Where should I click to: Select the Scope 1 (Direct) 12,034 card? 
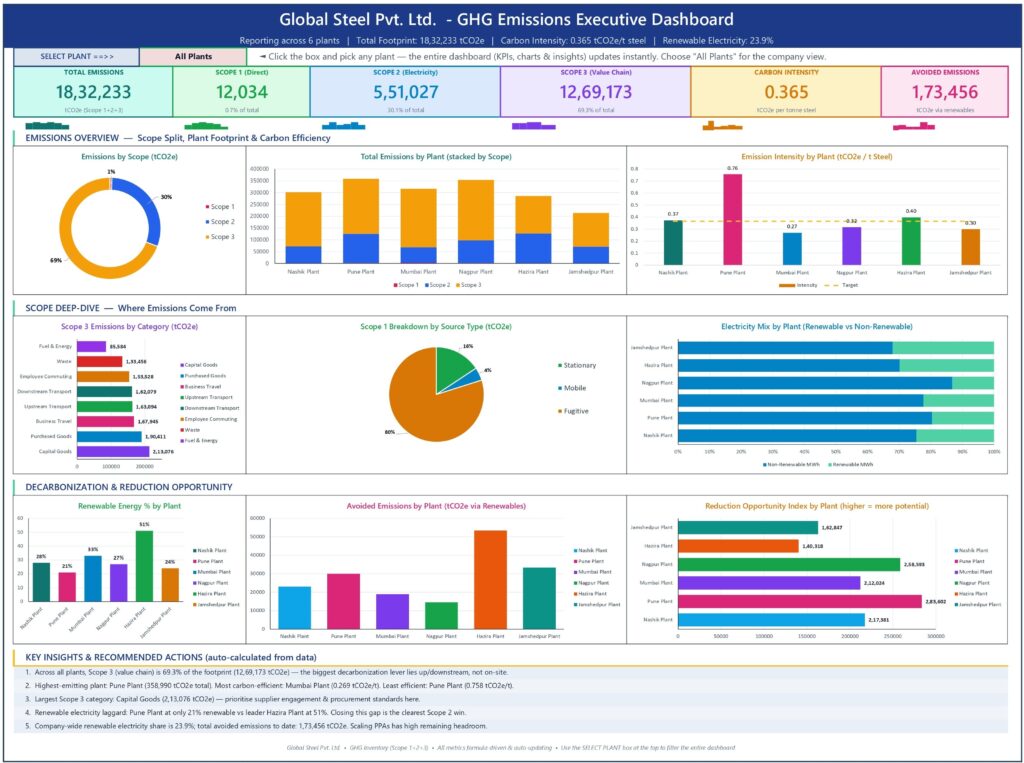242,91
